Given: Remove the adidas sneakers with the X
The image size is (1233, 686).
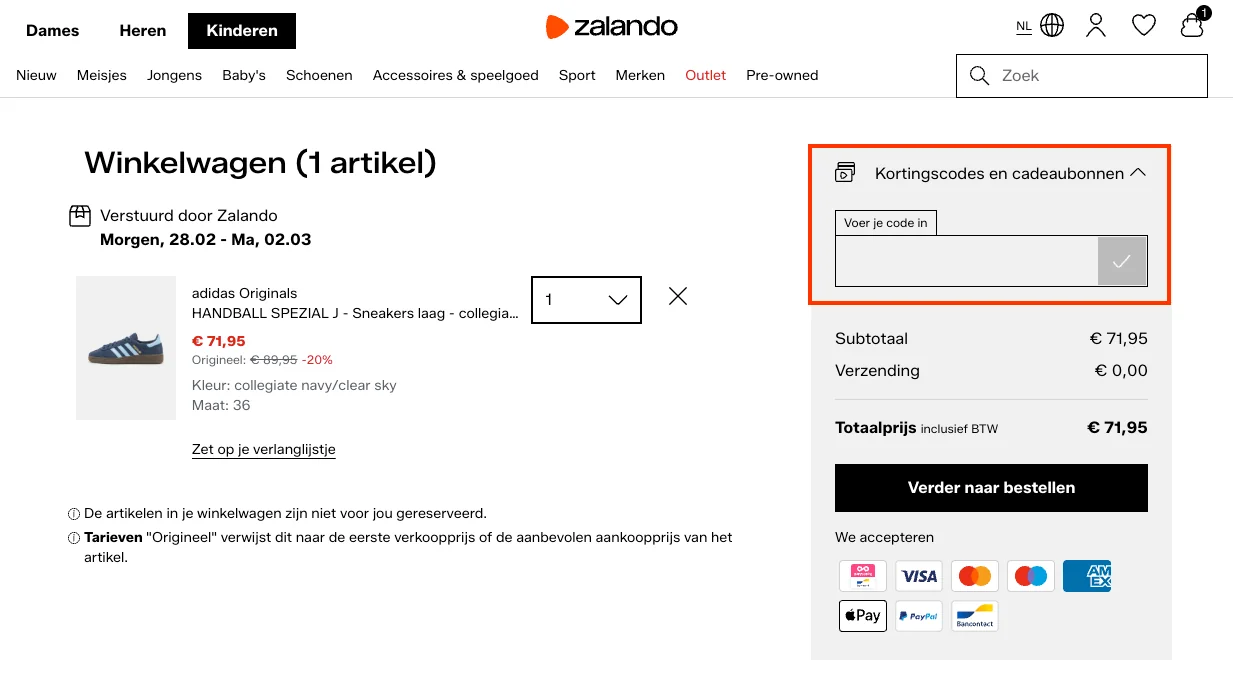Looking at the screenshot, I should pos(677,296).
